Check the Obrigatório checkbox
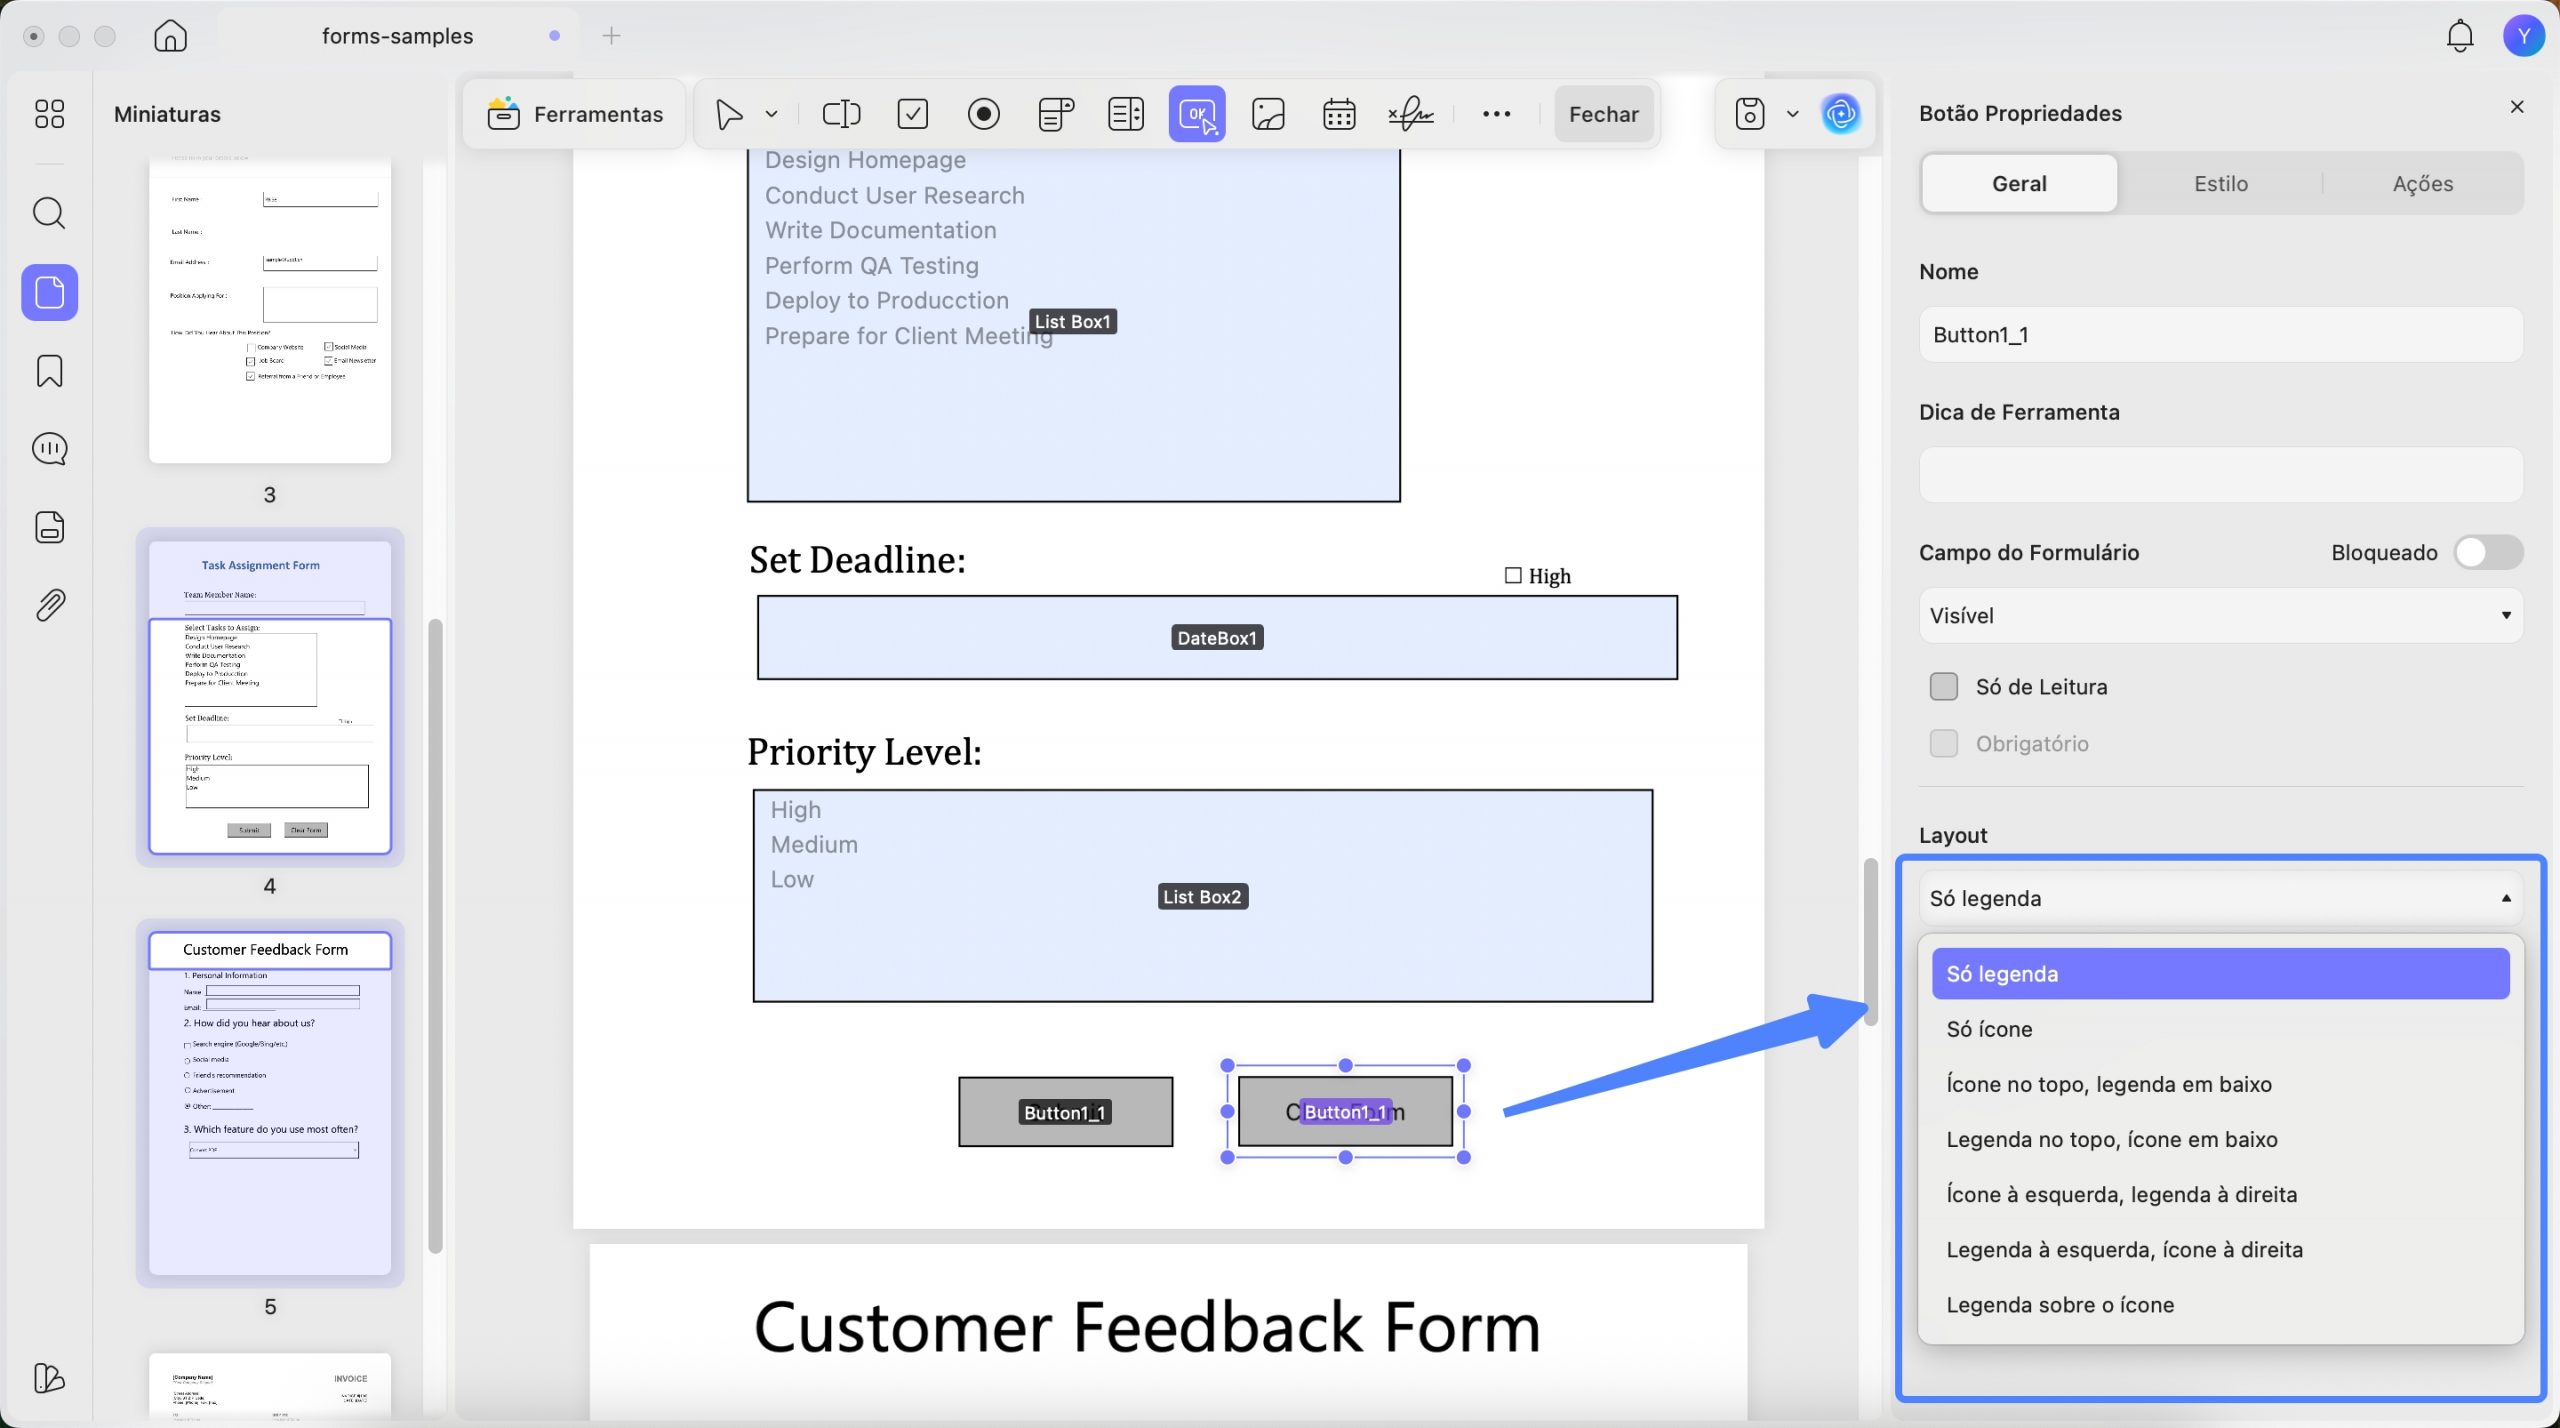 click(x=1944, y=744)
